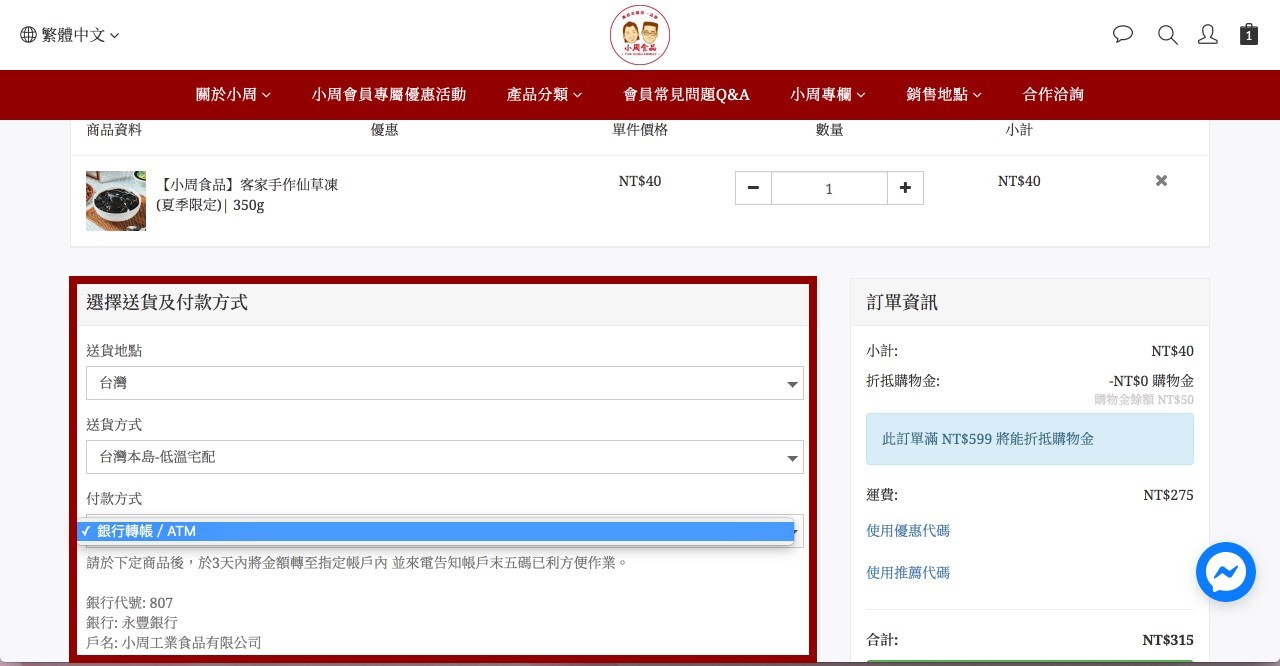Click the 仙草凍 product thumbnail
Screen dimensions: 1280x666
pos(116,201)
